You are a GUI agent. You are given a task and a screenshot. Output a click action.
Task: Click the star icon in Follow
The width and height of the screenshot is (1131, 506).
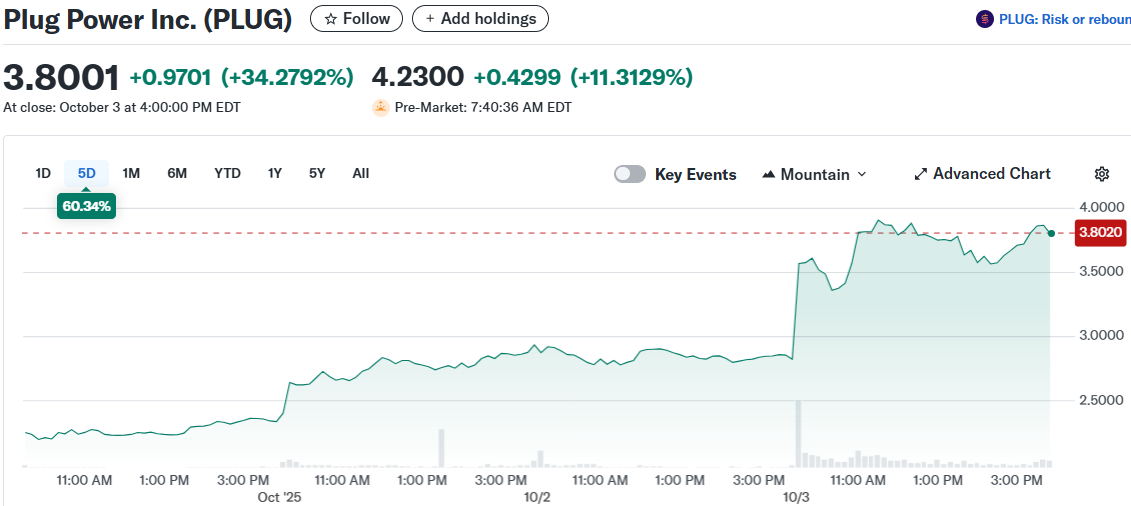(x=330, y=19)
